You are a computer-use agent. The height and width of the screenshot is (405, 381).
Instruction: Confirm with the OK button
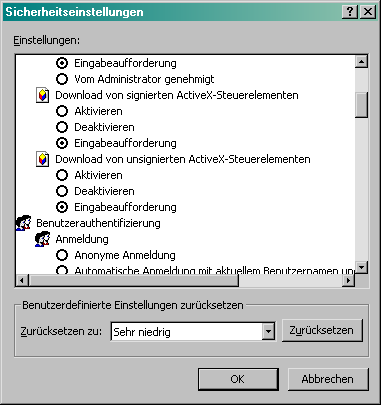pyautogui.click(x=238, y=379)
